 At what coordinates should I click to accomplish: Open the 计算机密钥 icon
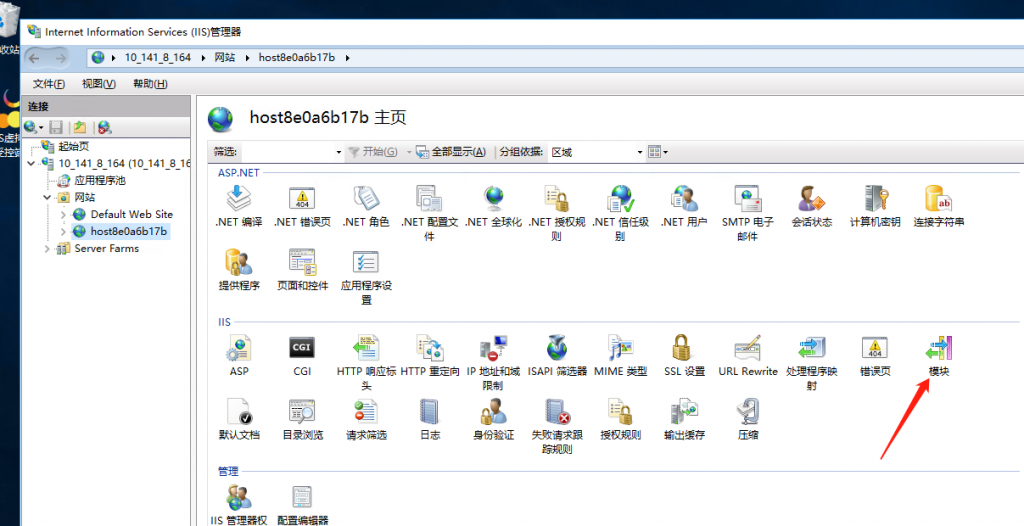[x=875, y=206]
